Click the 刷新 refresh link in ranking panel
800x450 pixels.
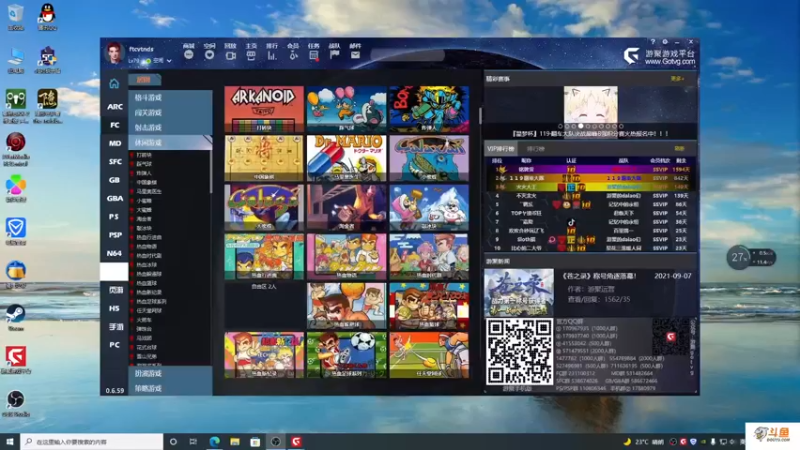pyautogui.click(x=679, y=148)
